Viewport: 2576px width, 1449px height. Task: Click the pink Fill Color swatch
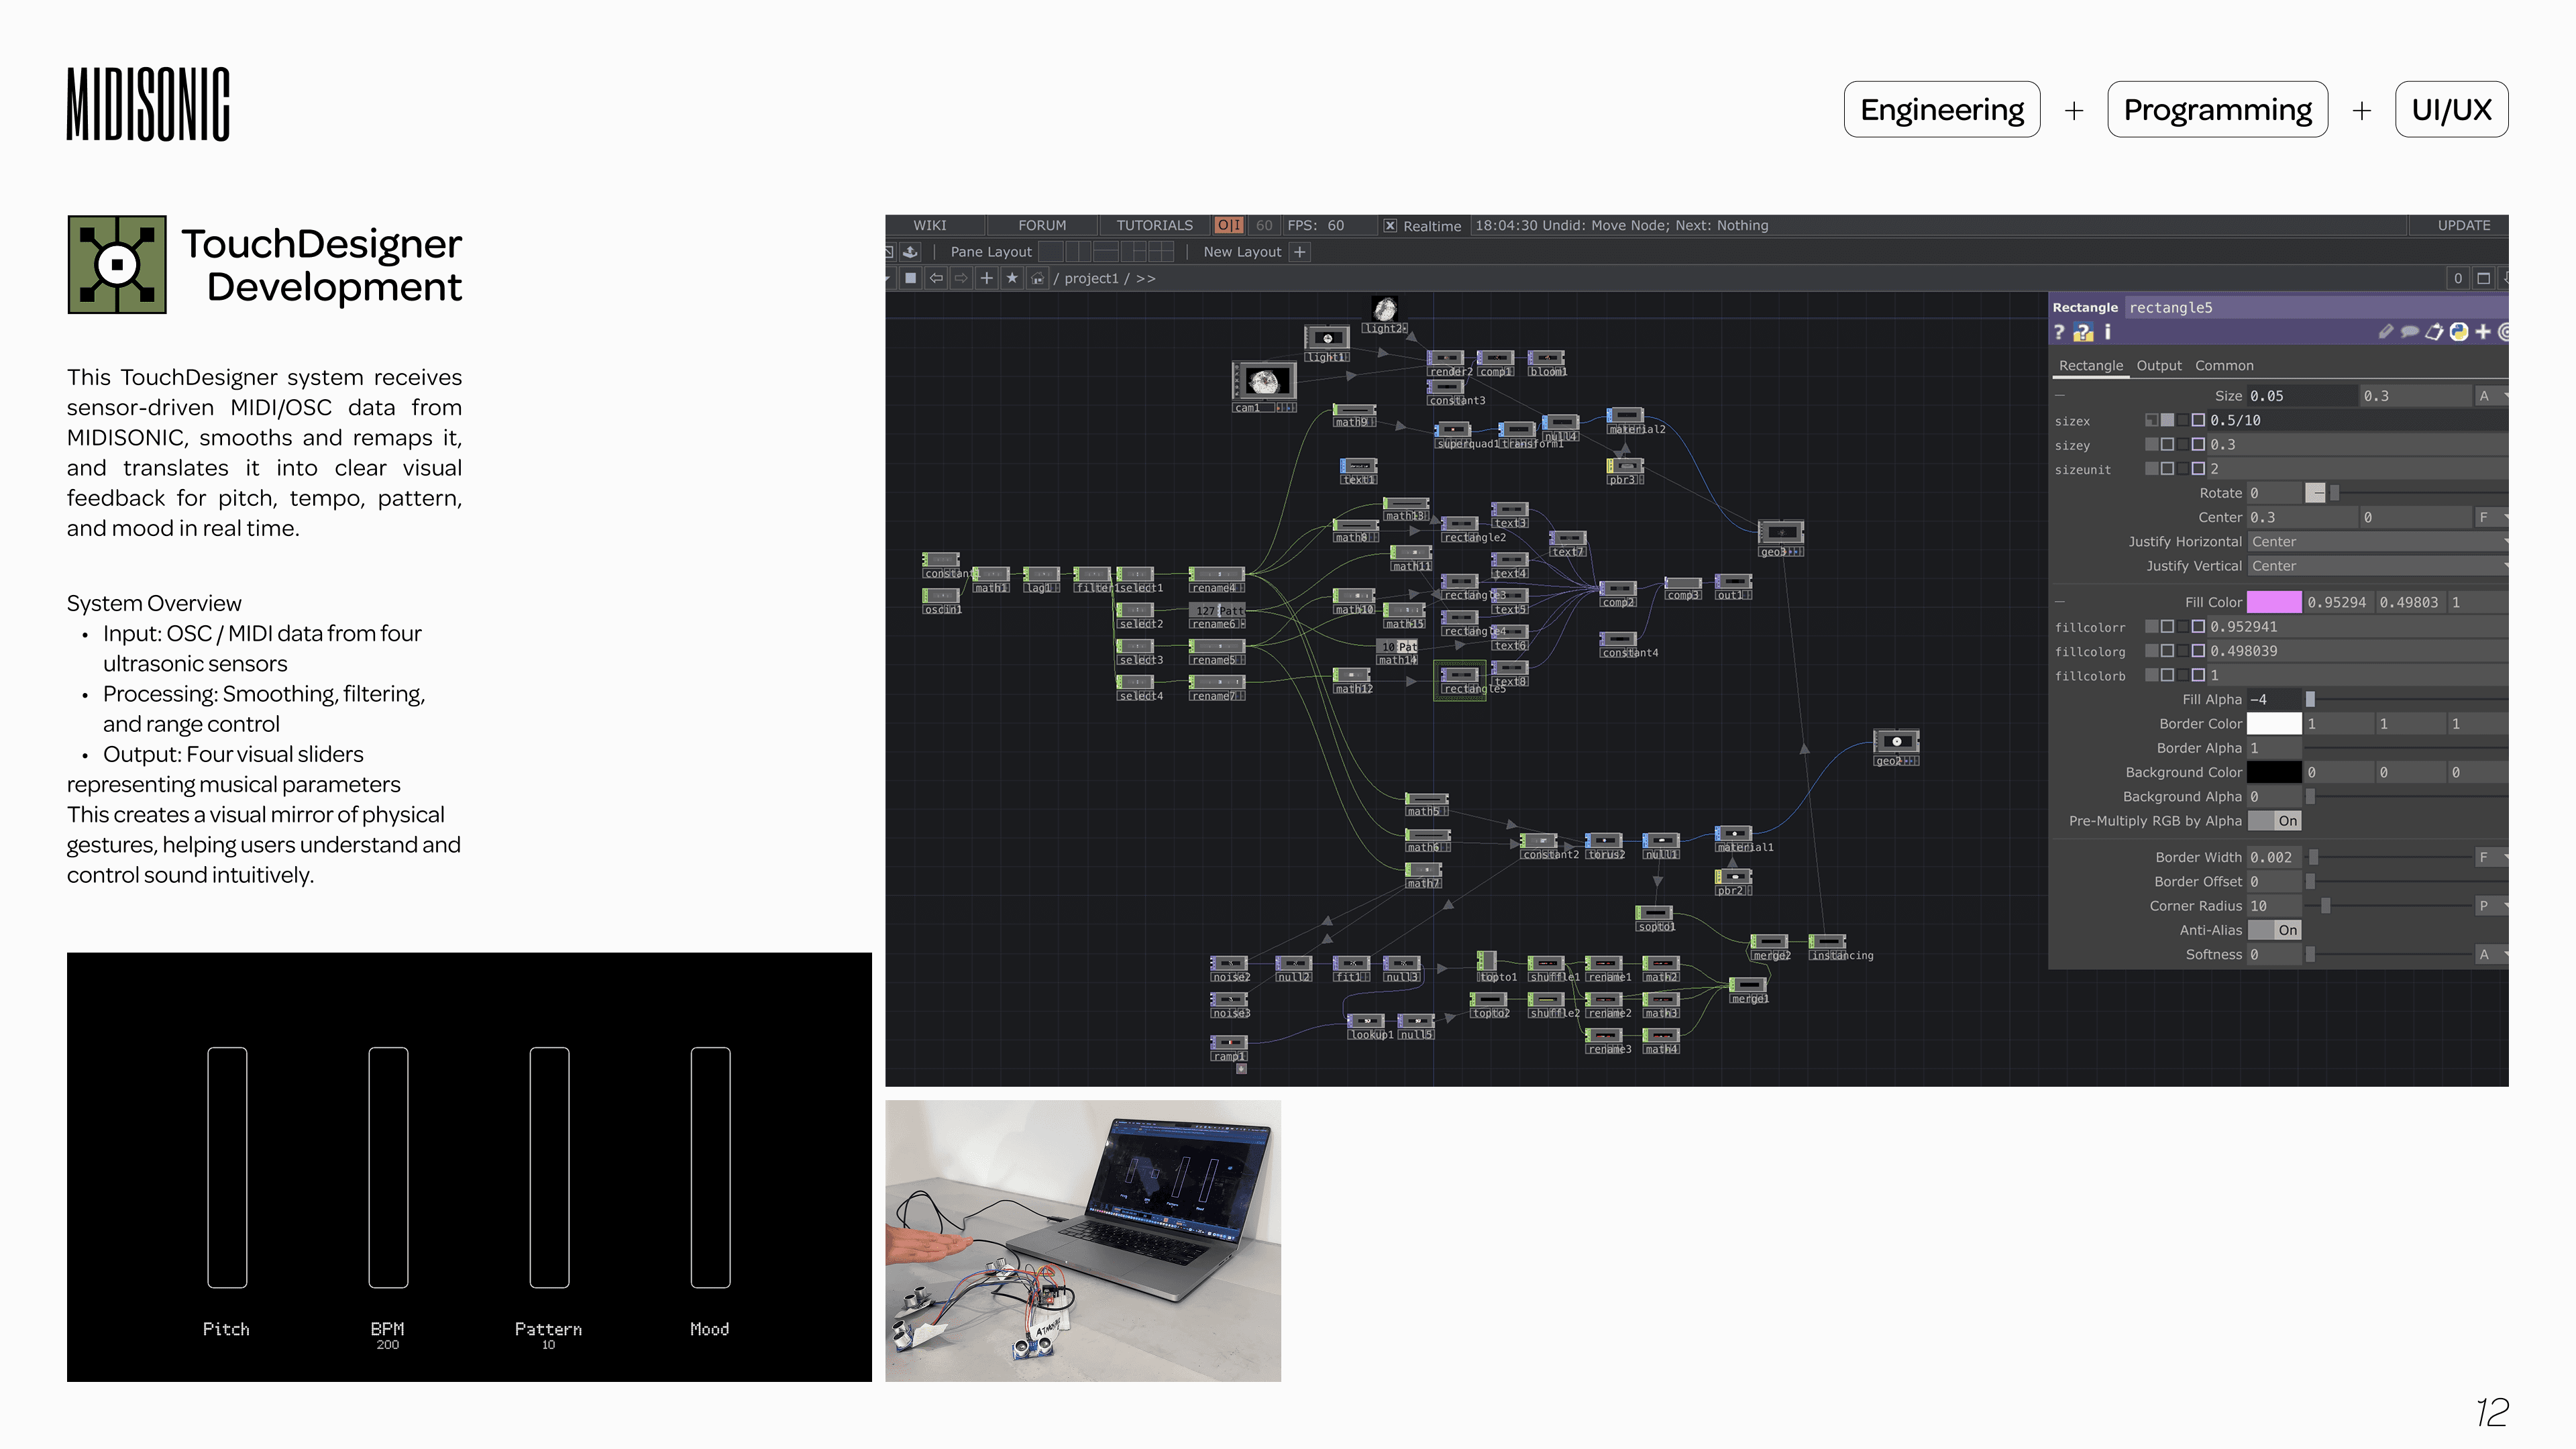tap(2274, 602)
